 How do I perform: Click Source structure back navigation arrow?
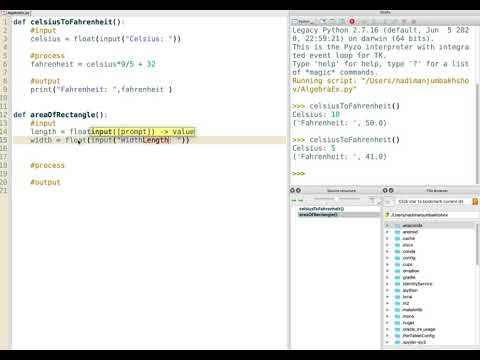tap(294, 200)
